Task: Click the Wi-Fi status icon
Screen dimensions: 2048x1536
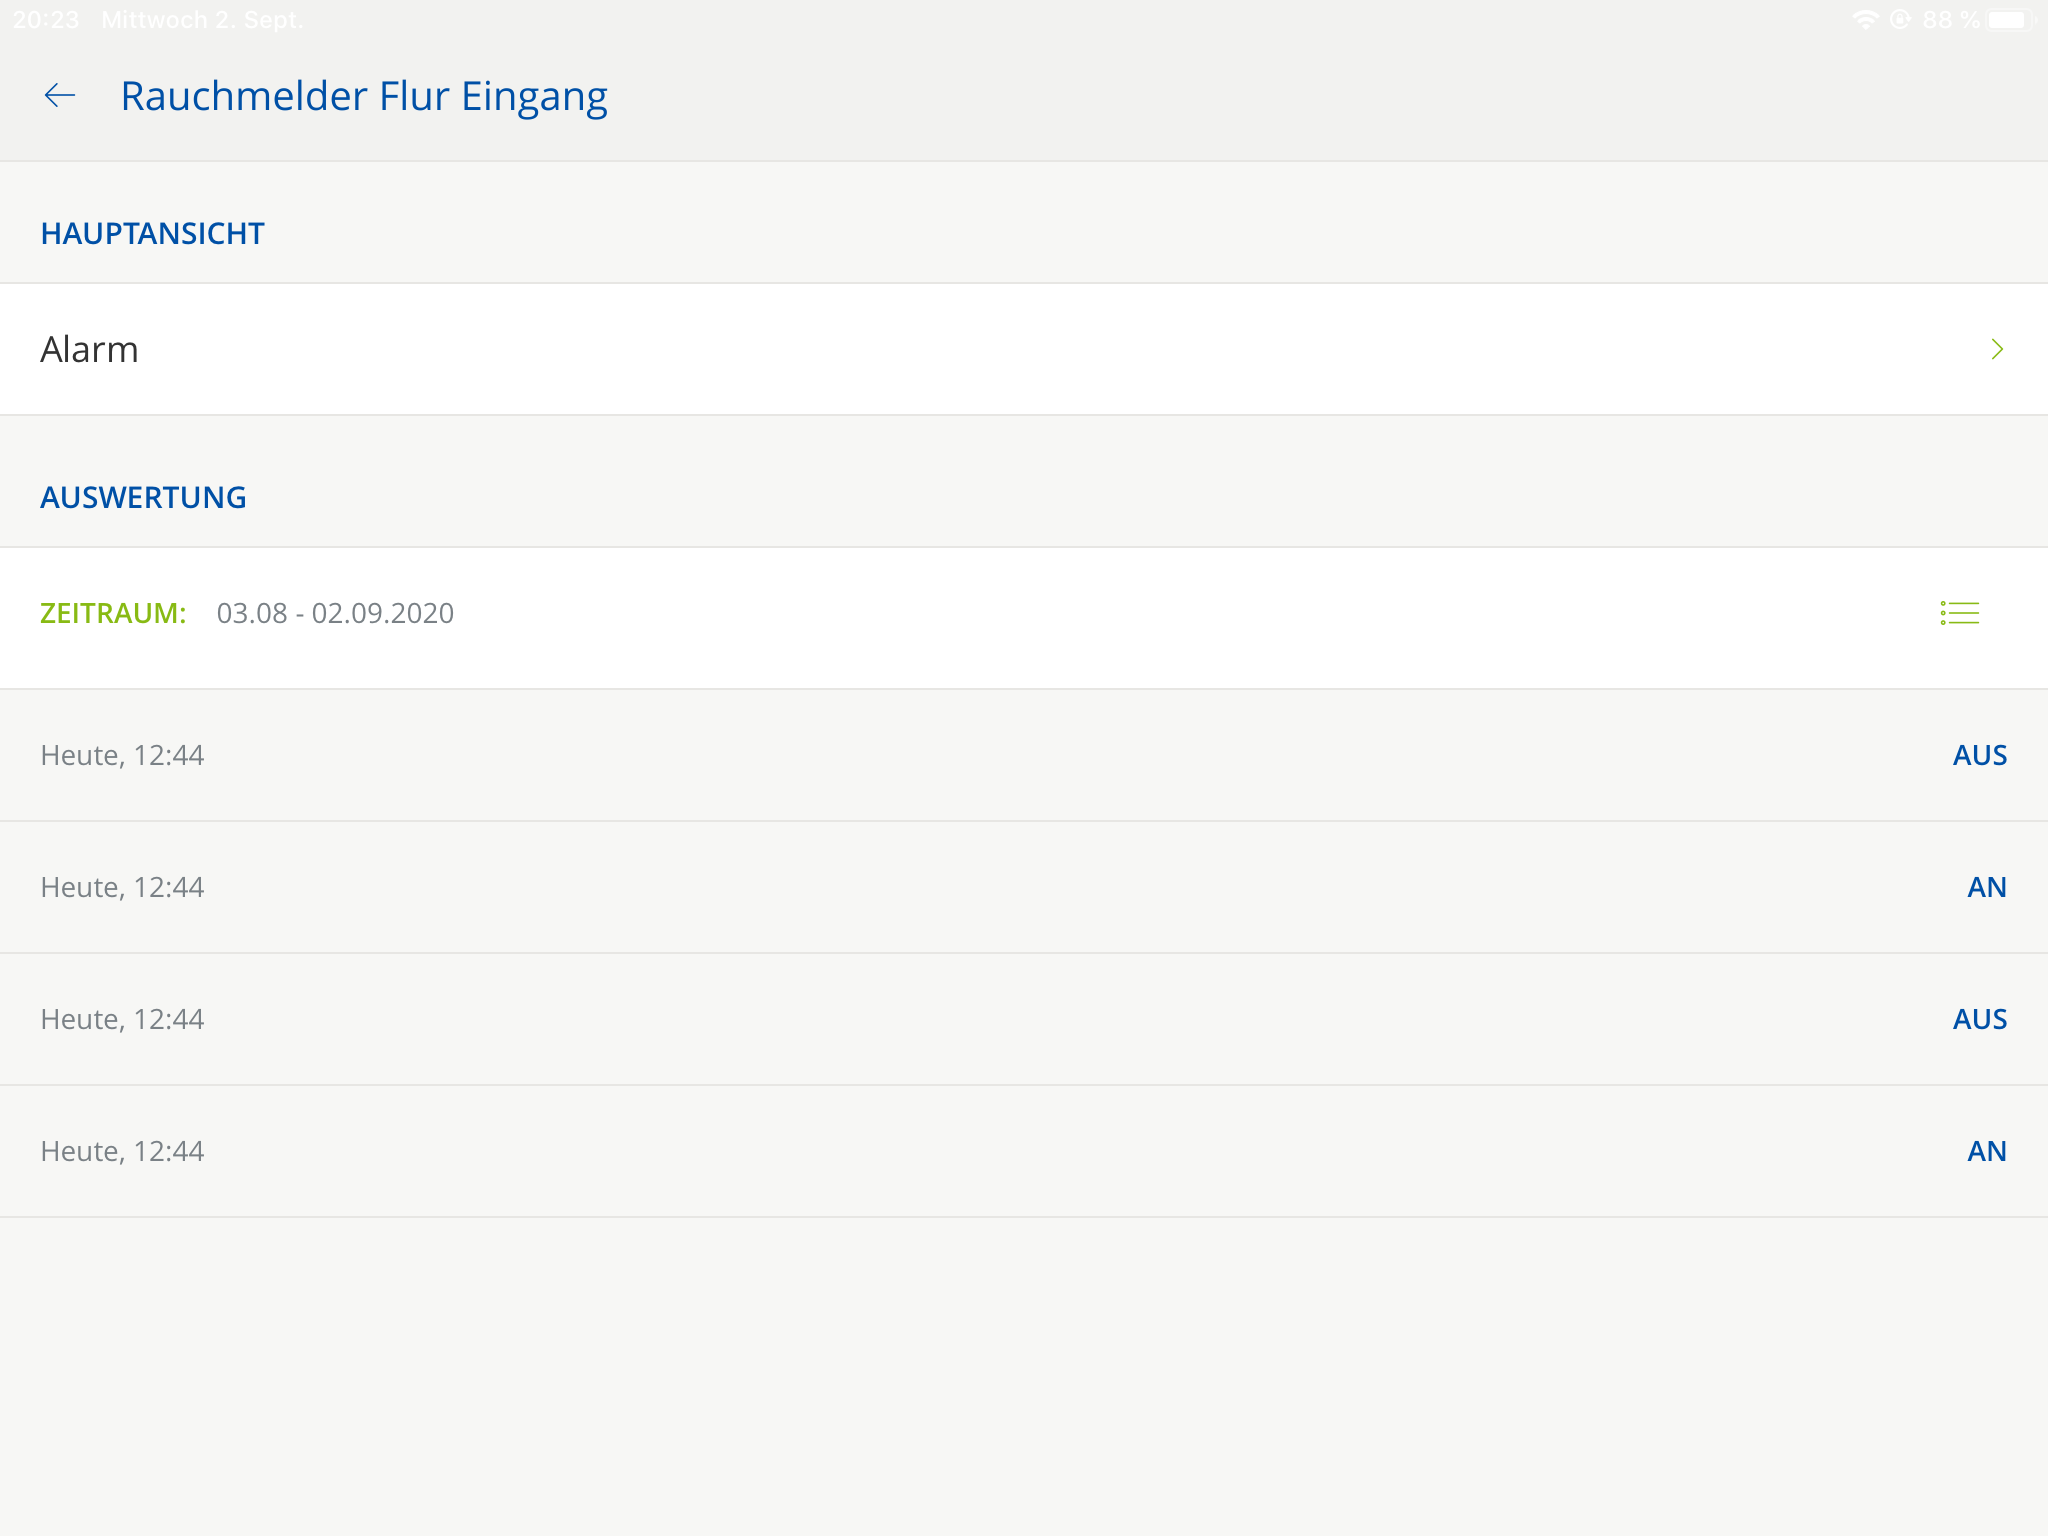Action: point(1864,20)
